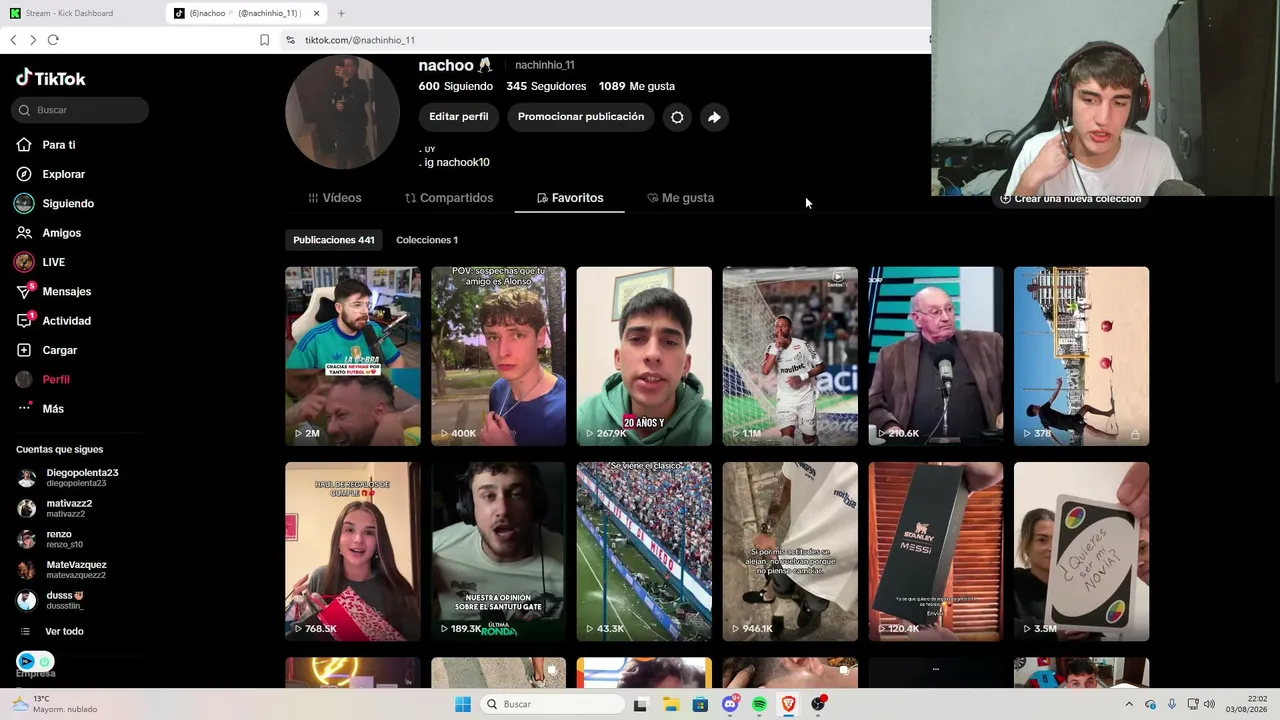Viewport: 1280px width, 720px height.
Task: Click Promocionar publicación button
Action: (581, 117)
